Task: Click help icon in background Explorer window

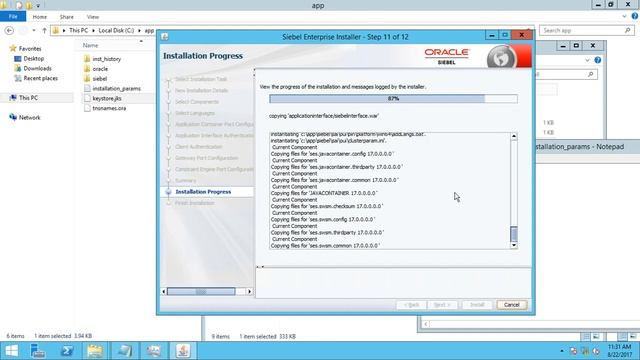Action: pos(598,60)
